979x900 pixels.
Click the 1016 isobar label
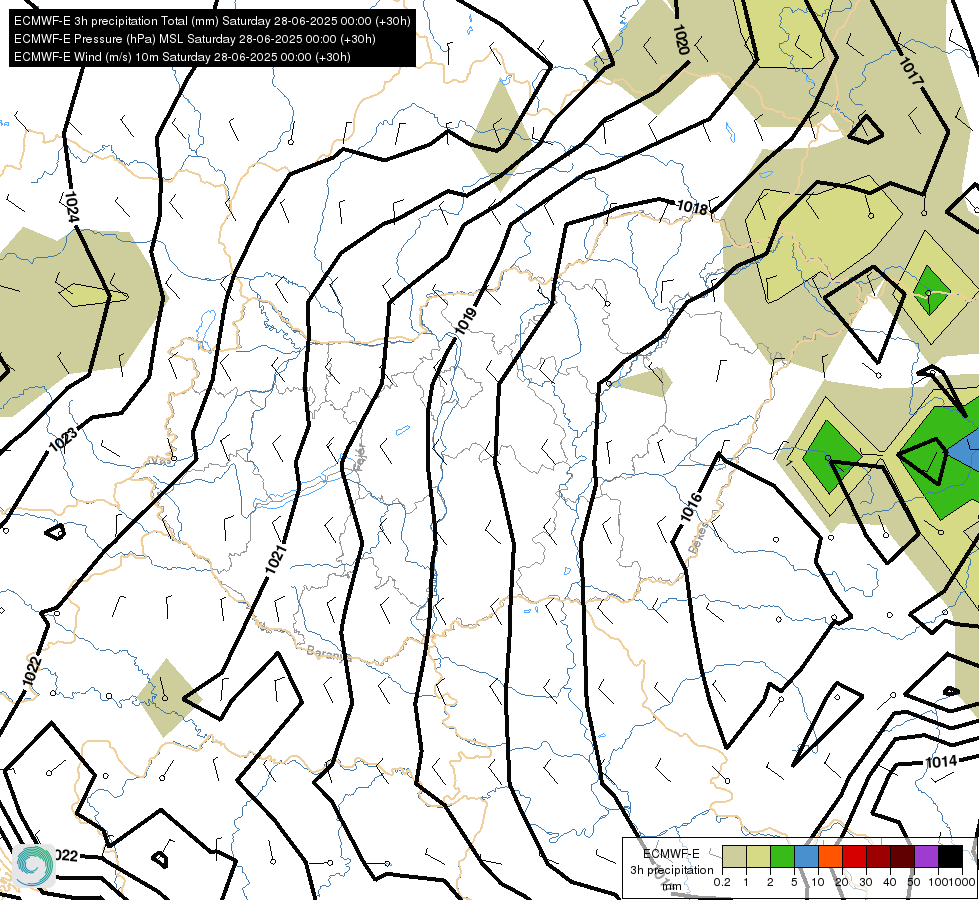(x=691, y=507)
